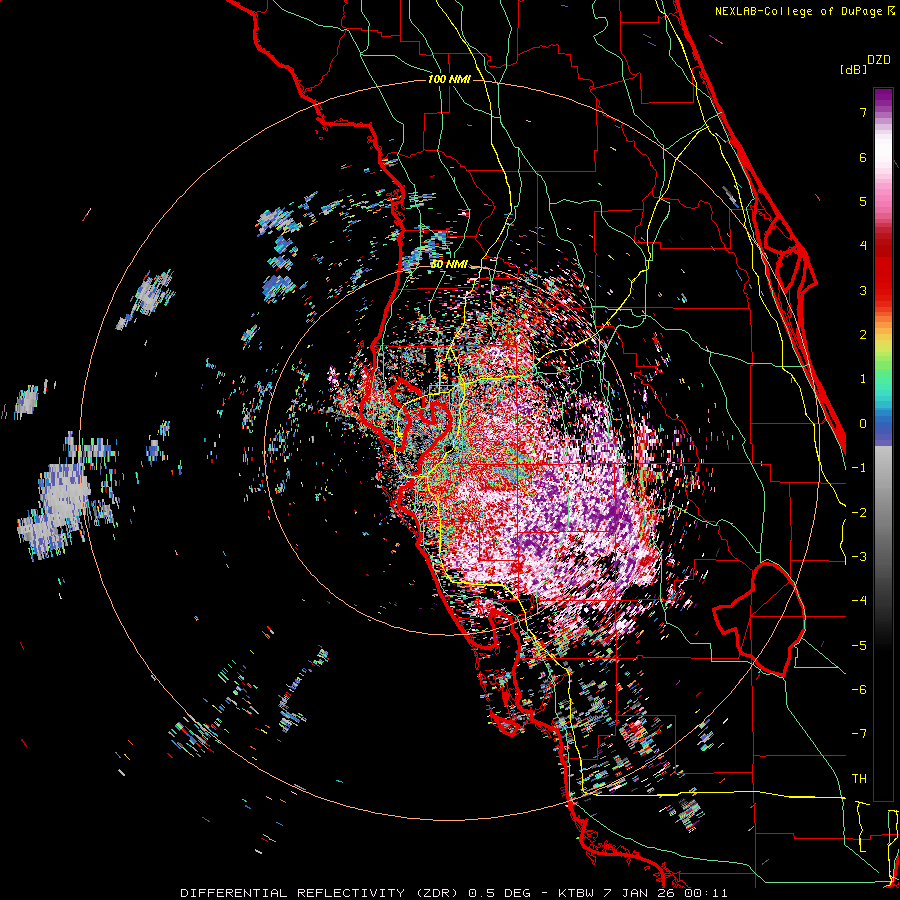Click scale value 7 on the legend
The height and width of the screenshot is (900, 900).
pyautogui.click(x=863, y=112)
